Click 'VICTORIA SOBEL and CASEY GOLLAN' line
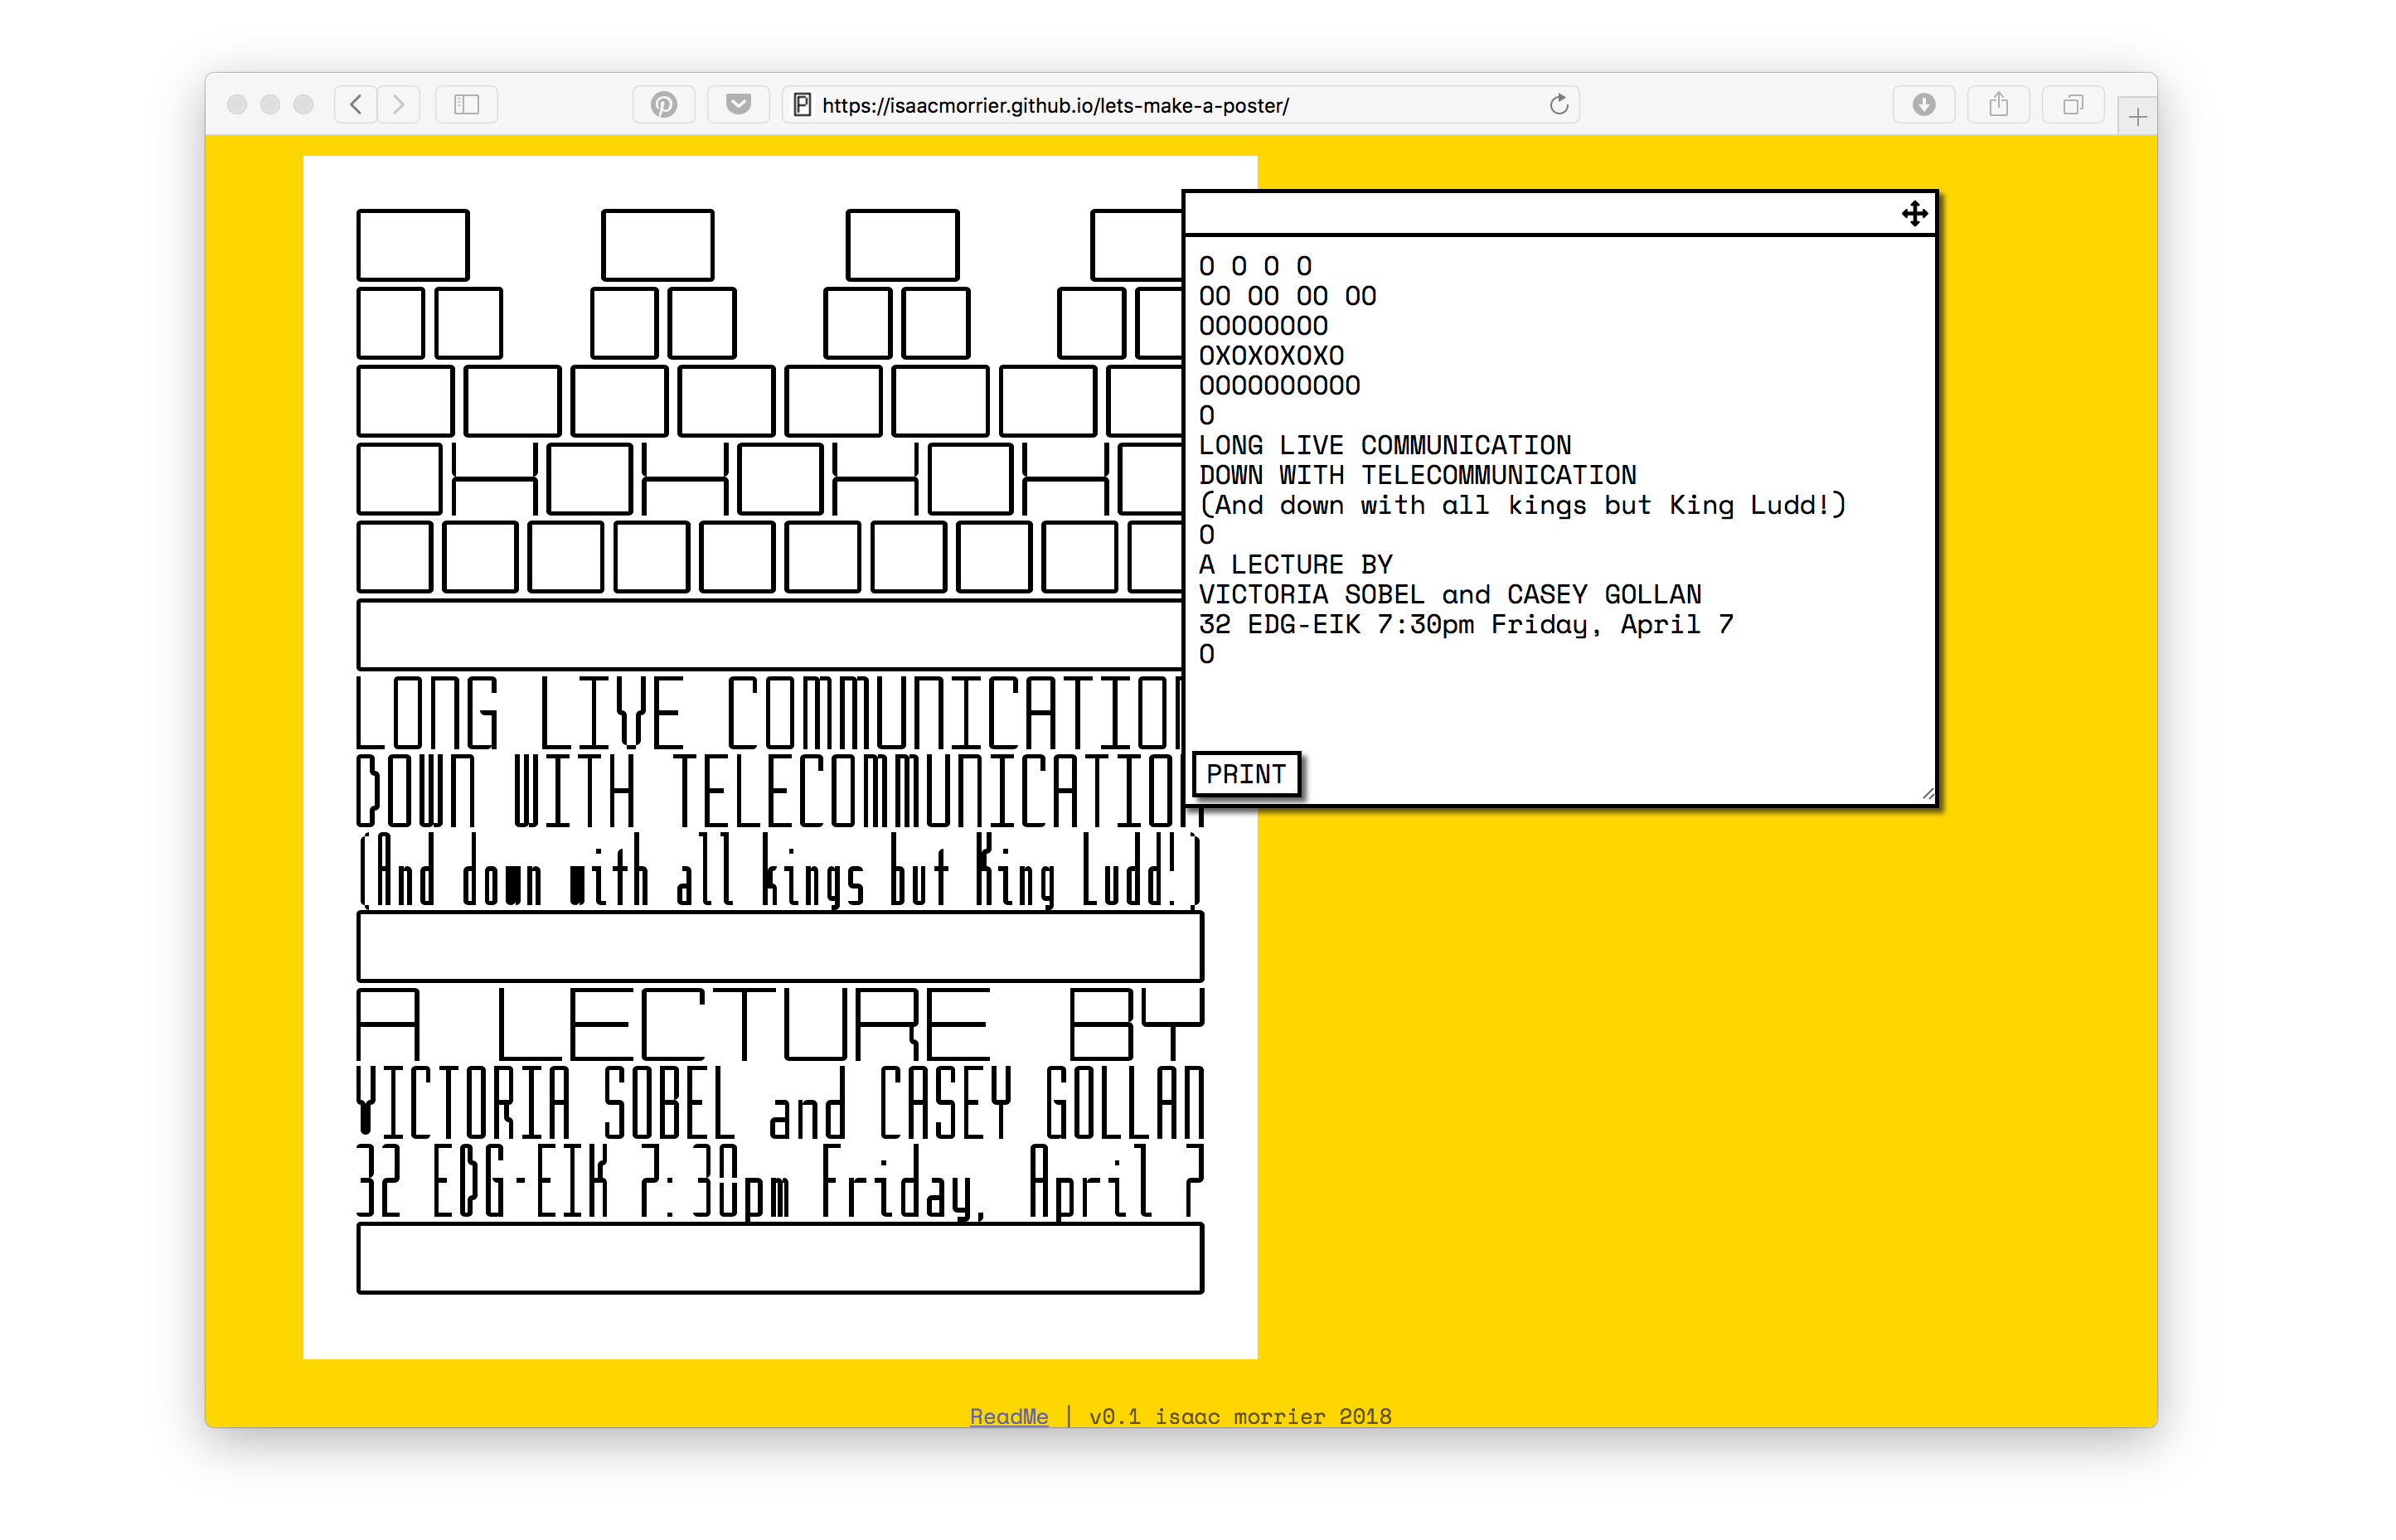 (x=1449, y=595)
